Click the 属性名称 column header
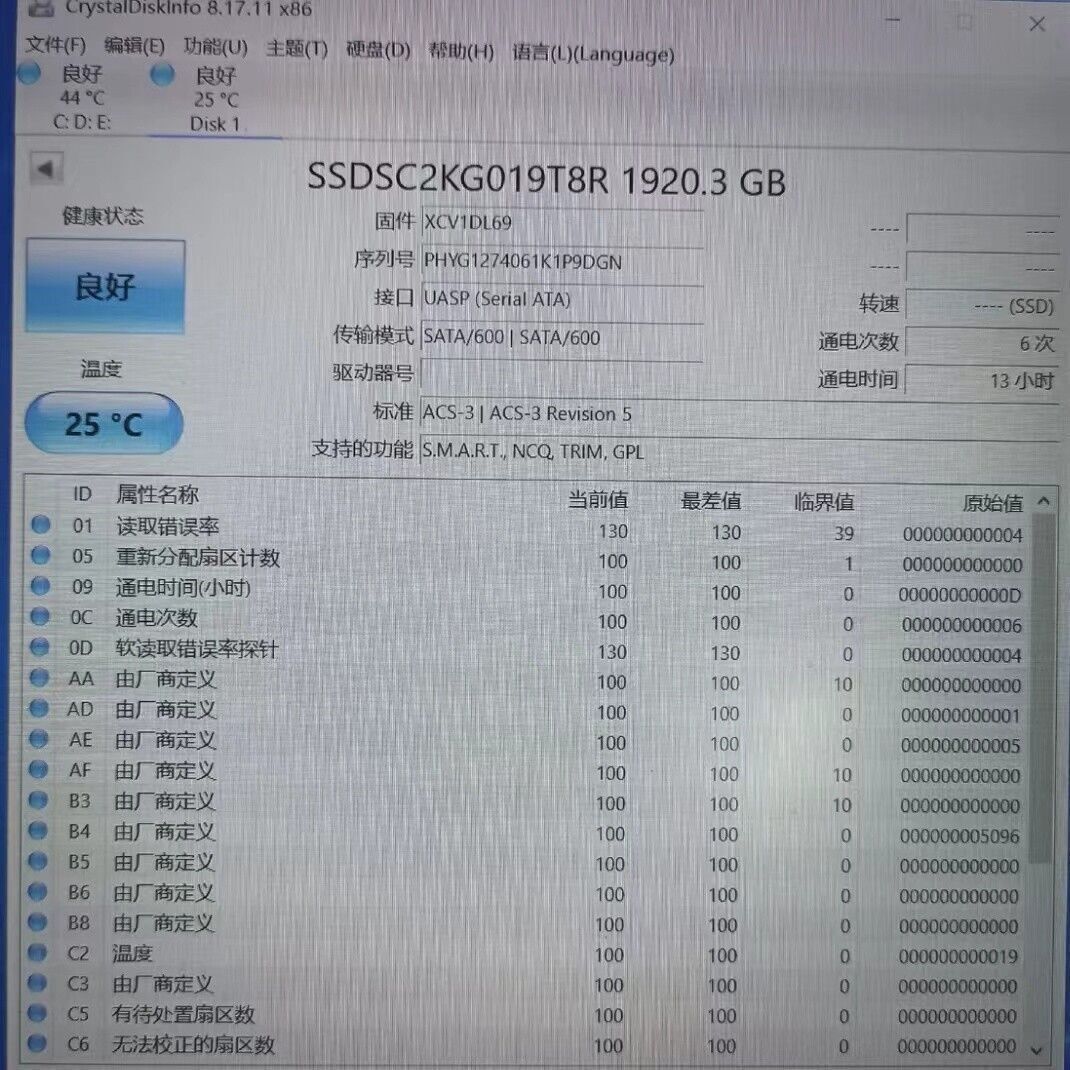1070x1070 pixels. 157,494
